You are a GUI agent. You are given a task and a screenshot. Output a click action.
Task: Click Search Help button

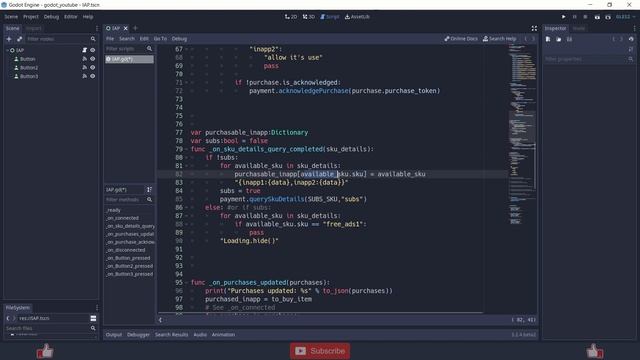[499, 39]
